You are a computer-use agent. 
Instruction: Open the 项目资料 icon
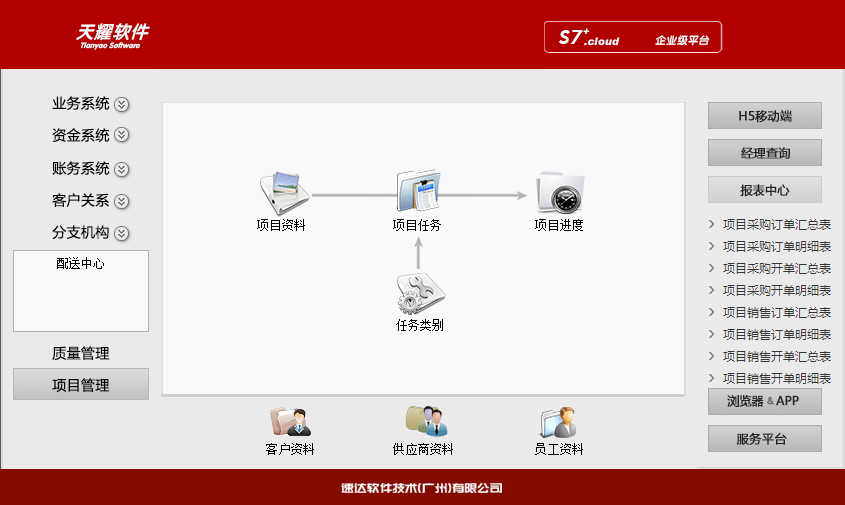283,190
